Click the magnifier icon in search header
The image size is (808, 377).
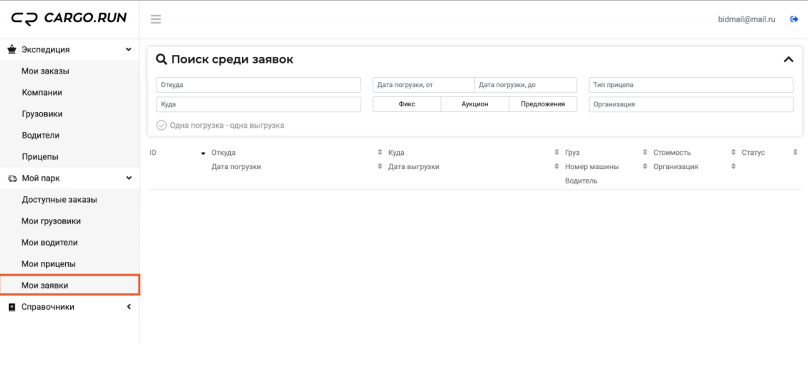161,60
